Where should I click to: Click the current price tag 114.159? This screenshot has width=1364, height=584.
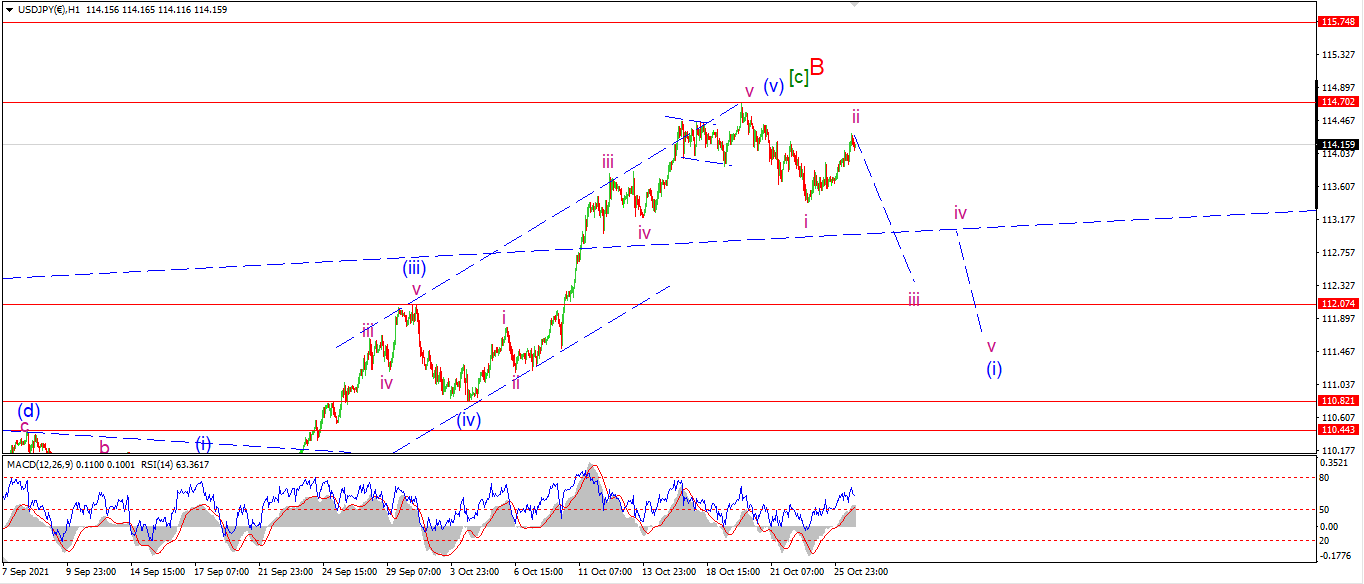(1338, 144)
